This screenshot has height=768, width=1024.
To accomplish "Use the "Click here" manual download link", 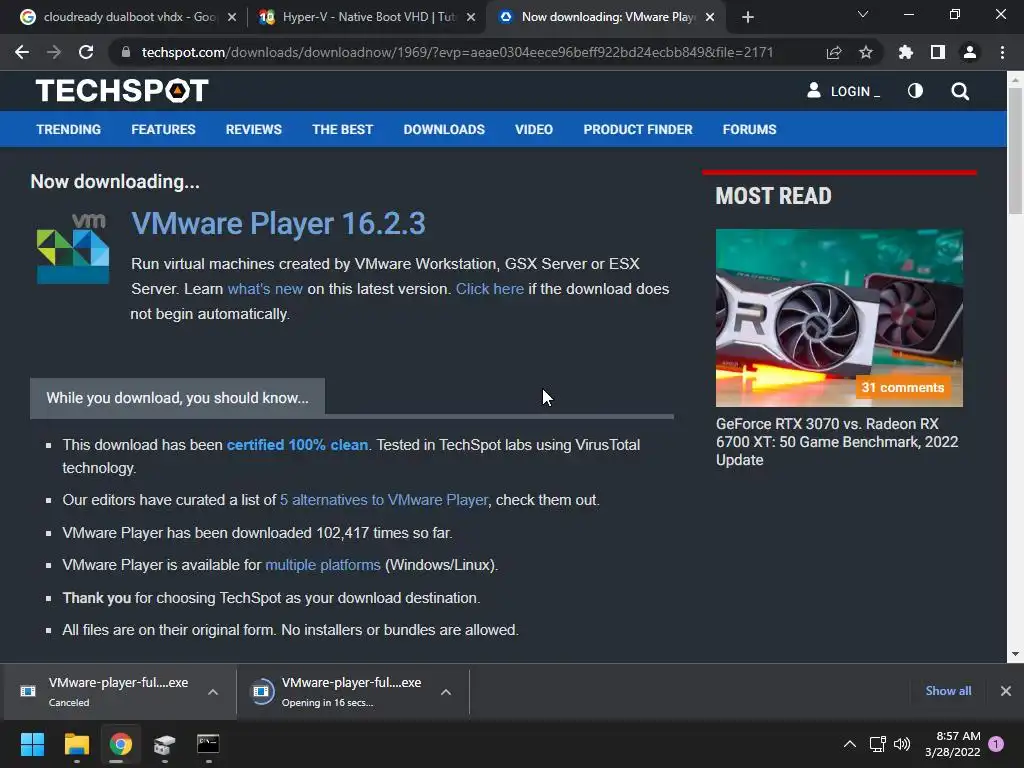I will (489, 289).
